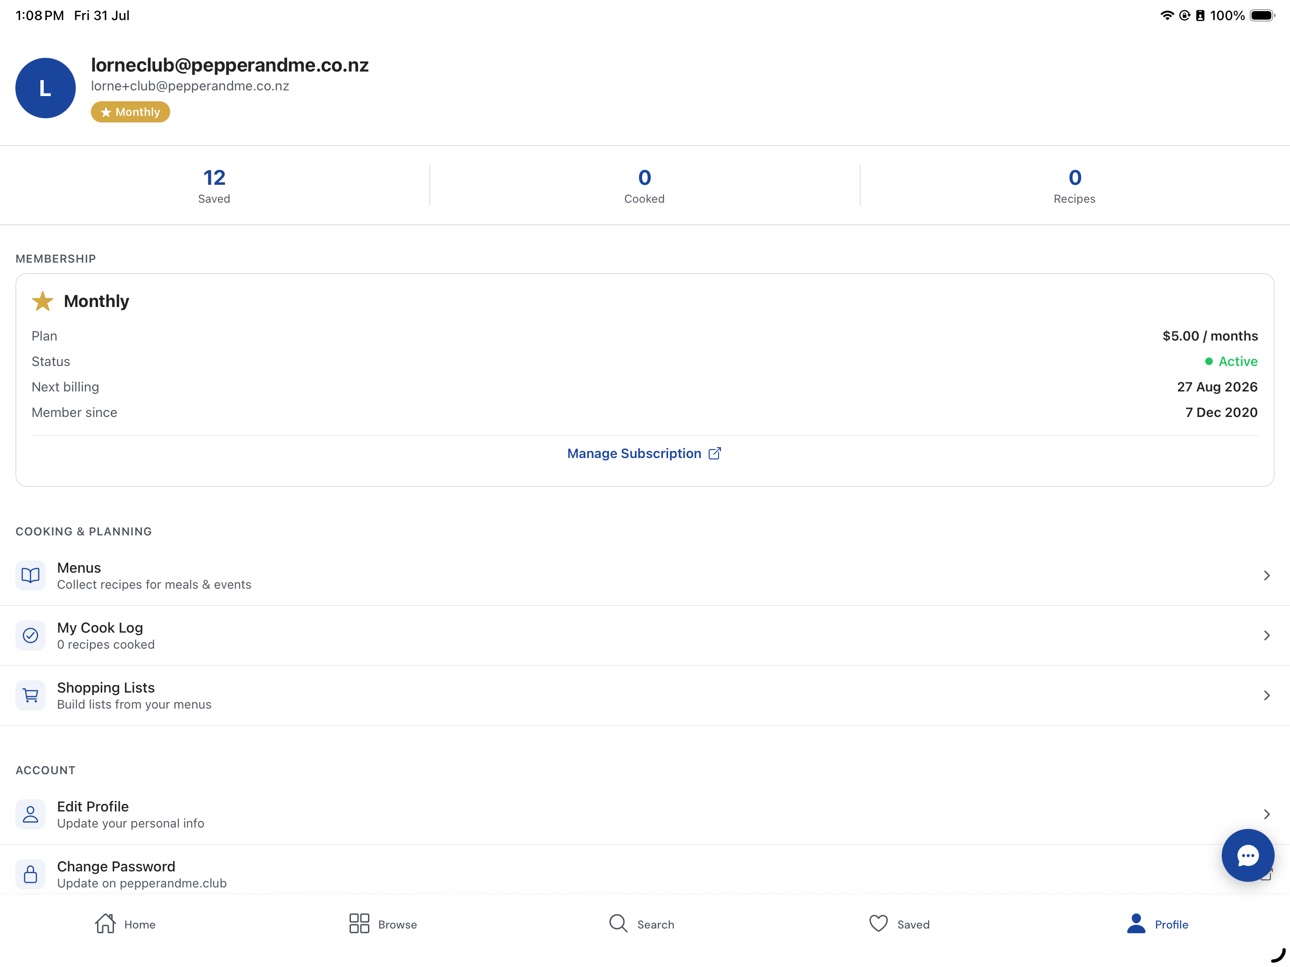Open Change Password row title
1290x967 pixels.
pyautogui.click(x=116, y=866)
